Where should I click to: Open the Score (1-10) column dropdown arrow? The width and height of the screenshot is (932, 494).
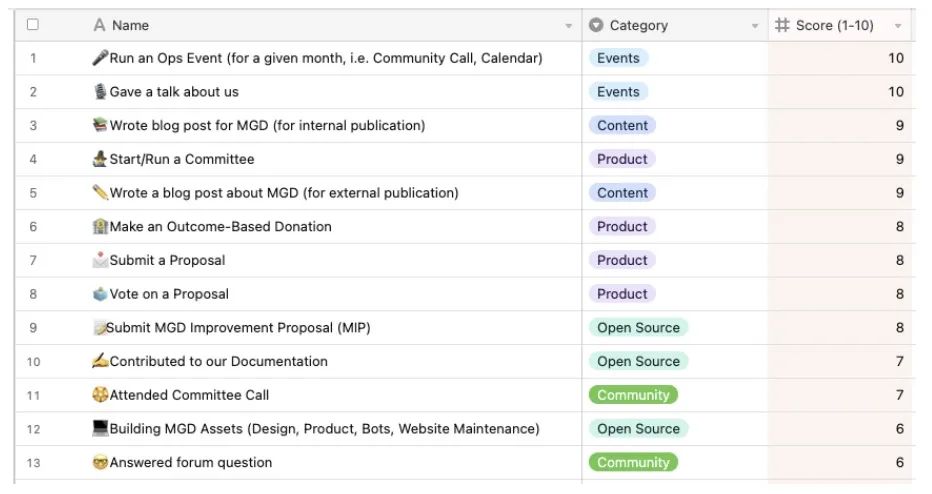[898, 26]
